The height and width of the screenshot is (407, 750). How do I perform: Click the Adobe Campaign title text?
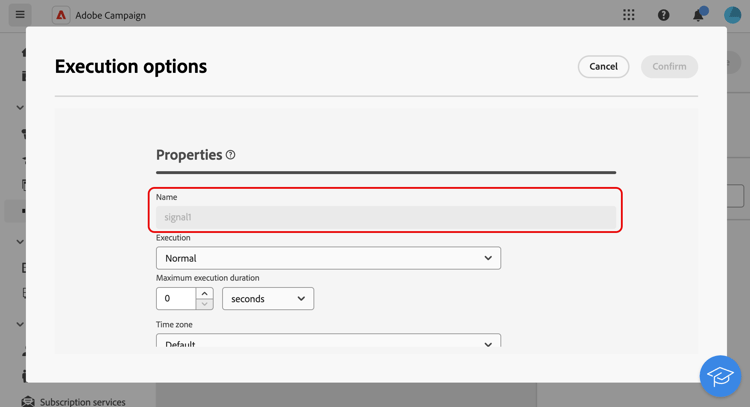coord(111,16)
